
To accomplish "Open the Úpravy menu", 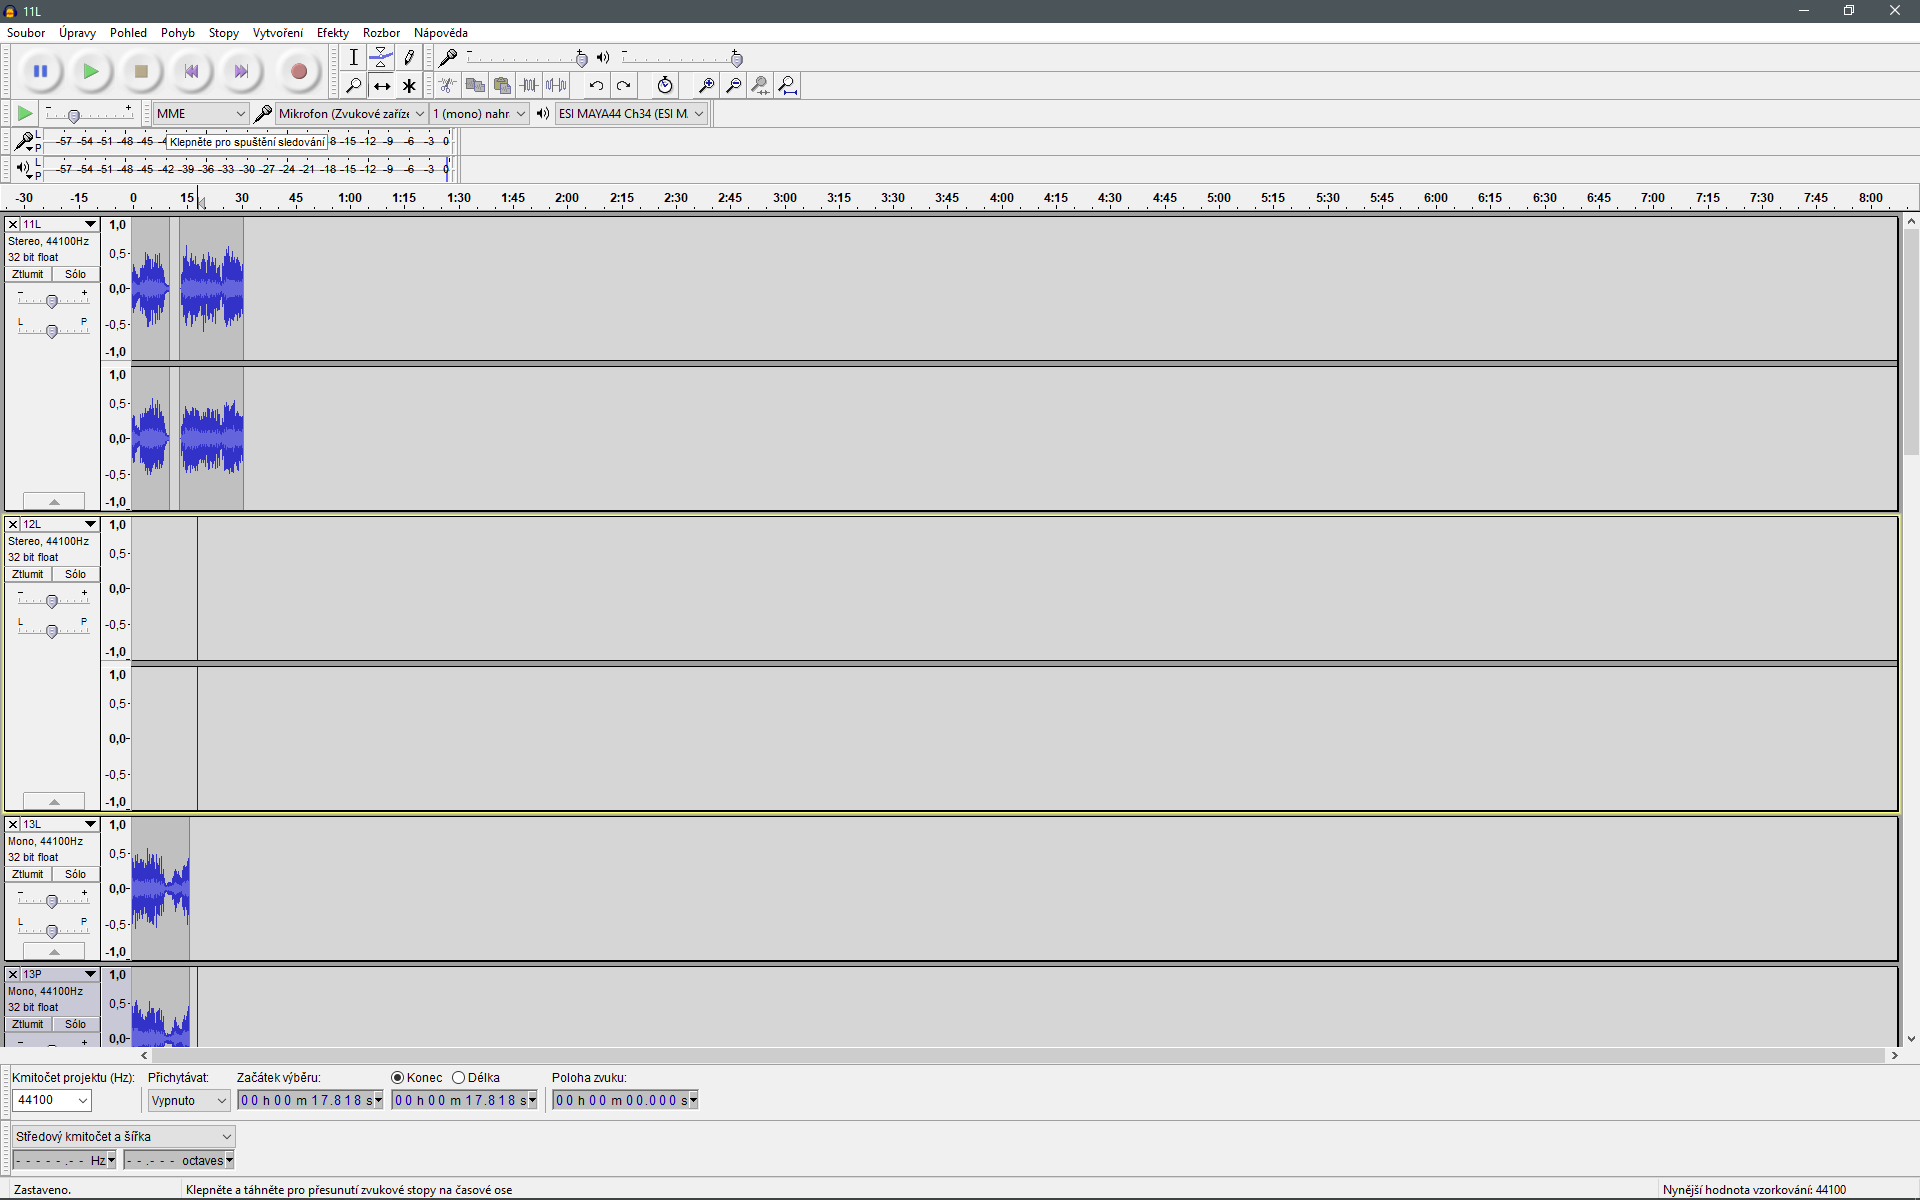I will 77,33.
